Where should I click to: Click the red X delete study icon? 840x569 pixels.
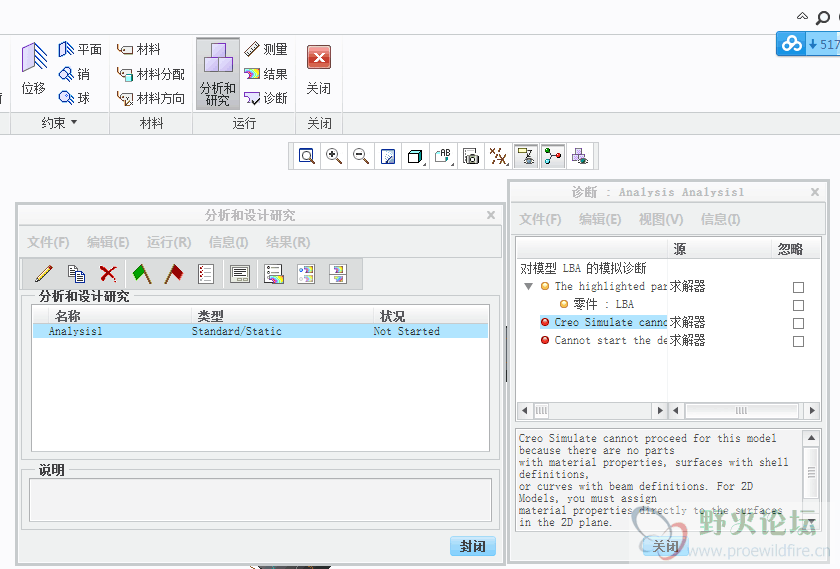pyautogui.click(x=108, y=274)
